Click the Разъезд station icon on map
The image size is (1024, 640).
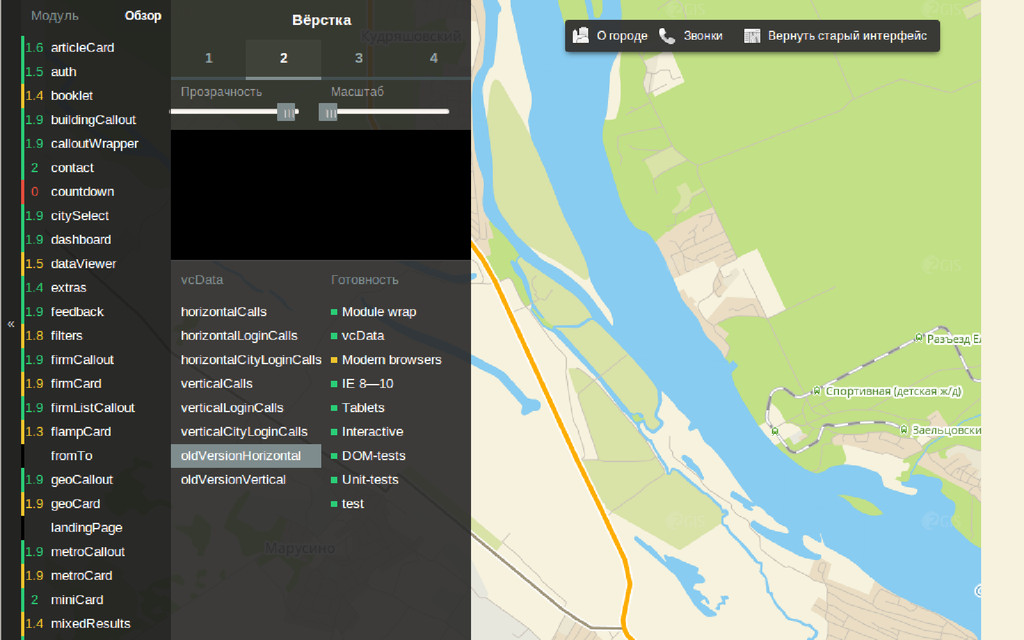pos(919,338)
